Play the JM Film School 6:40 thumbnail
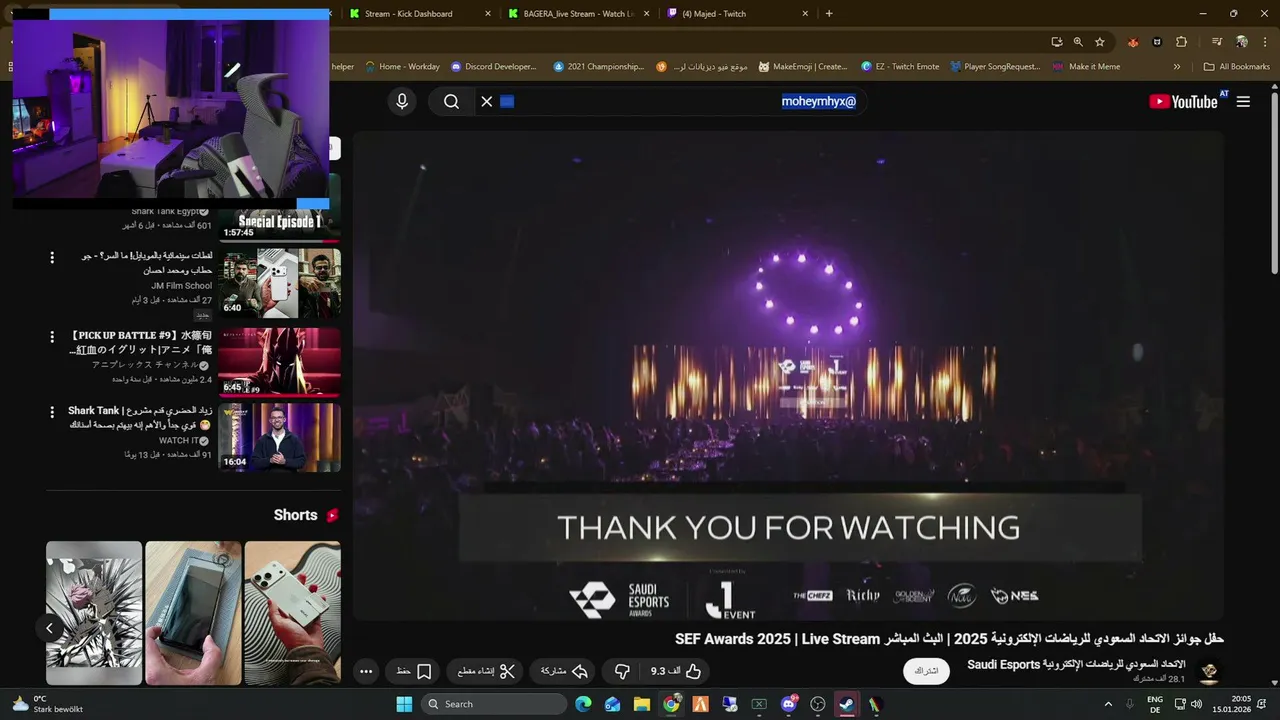Viewport: 1280px width, 720px height. pyautogui.click(x=280, y=283)
